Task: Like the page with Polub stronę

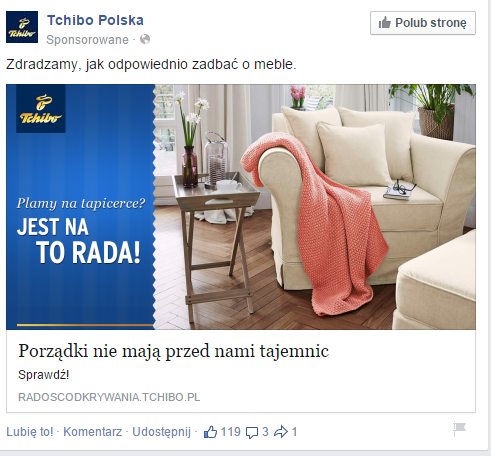Action: pyautogui.click(x=423, y=23)
